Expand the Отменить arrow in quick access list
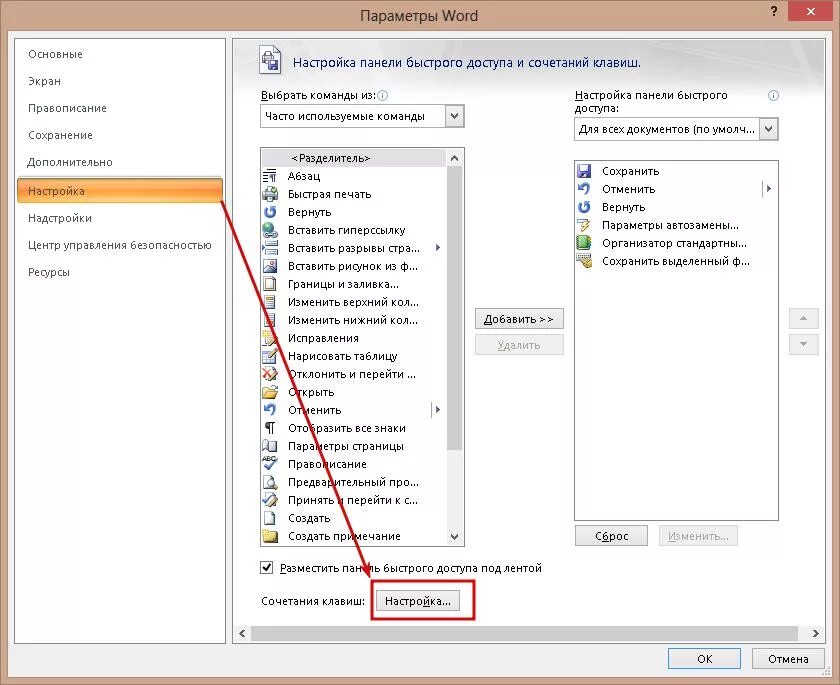Viewport: 840px width, 685px height. pos(769,189)
